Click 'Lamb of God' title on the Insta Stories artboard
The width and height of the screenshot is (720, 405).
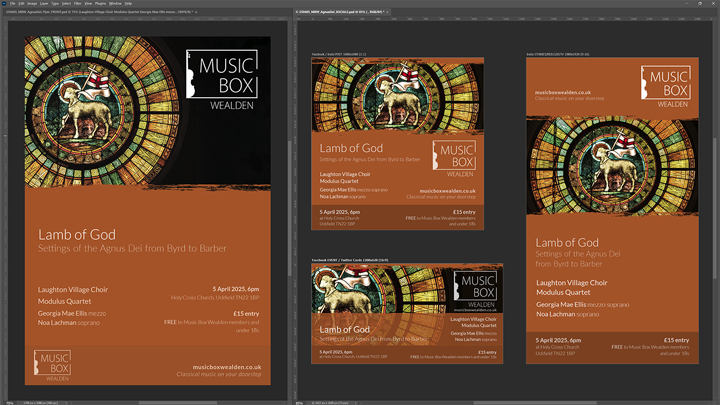[567, 242]
